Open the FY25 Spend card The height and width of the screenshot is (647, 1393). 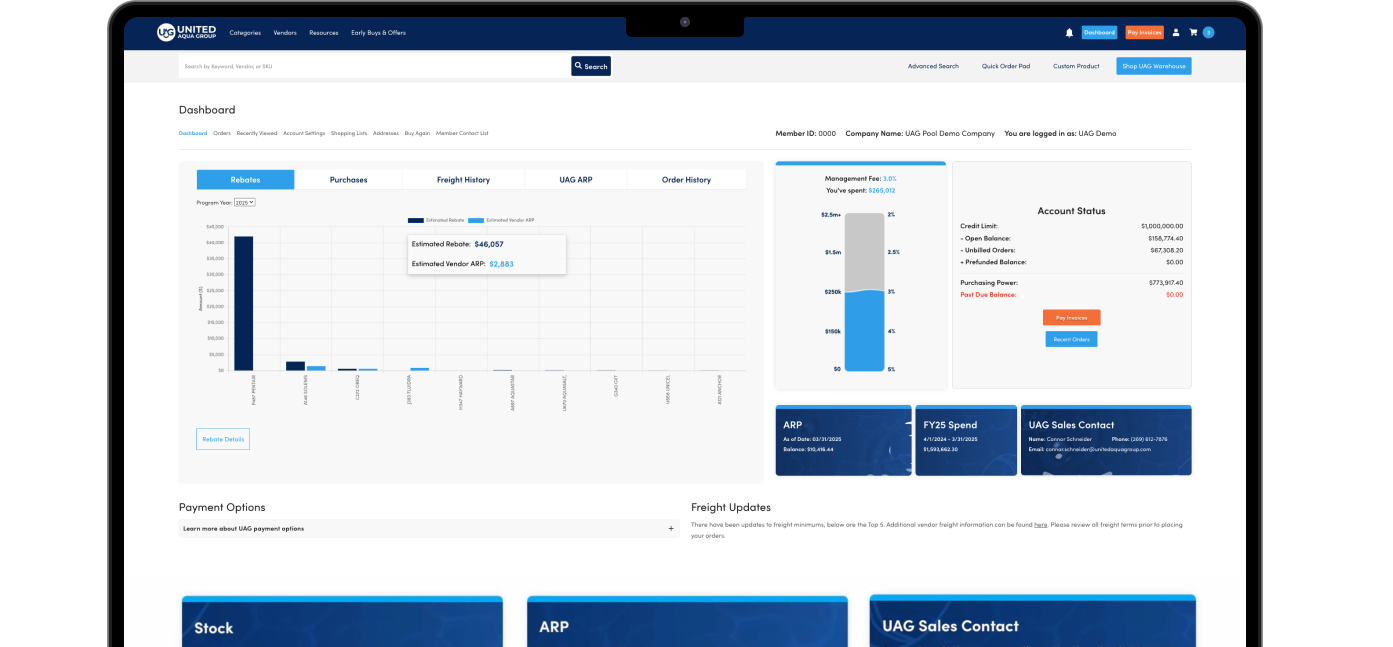[966, 440]
